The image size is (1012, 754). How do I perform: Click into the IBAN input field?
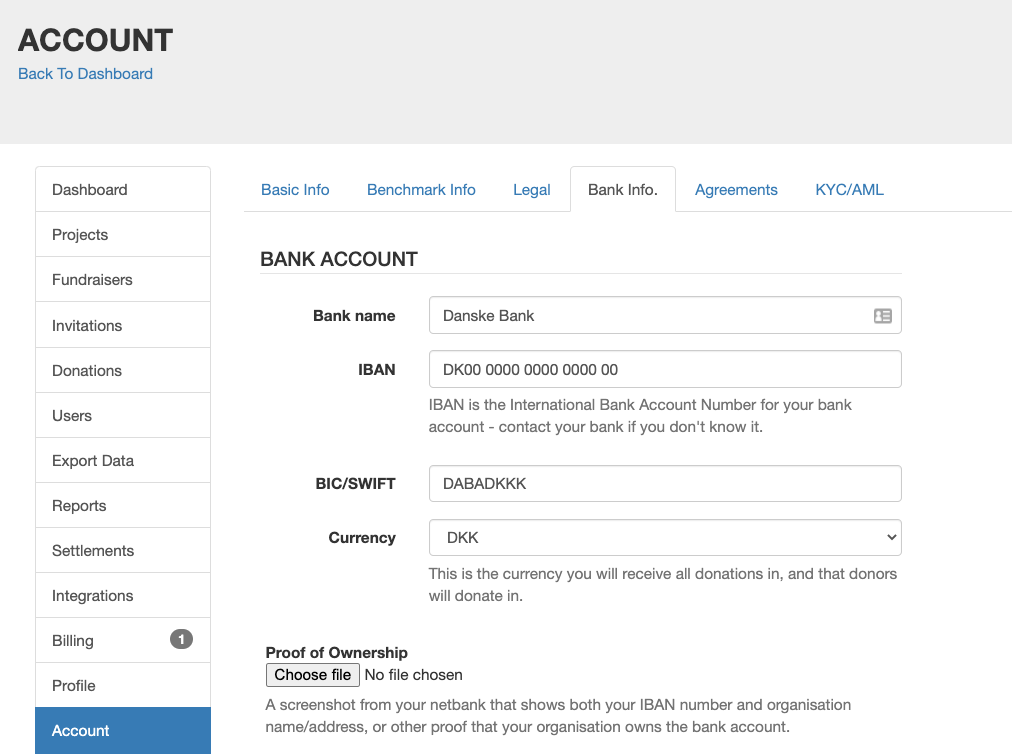click(x=665, y=369)
